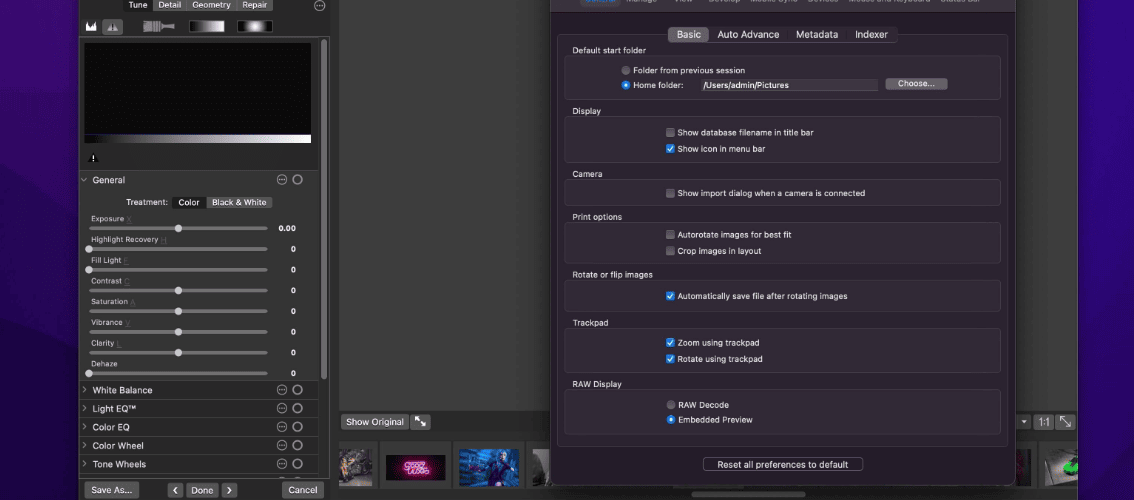1134x500 pixels.
Task: Switch to the Geometry tab
Action: click(x=211, y=5)
